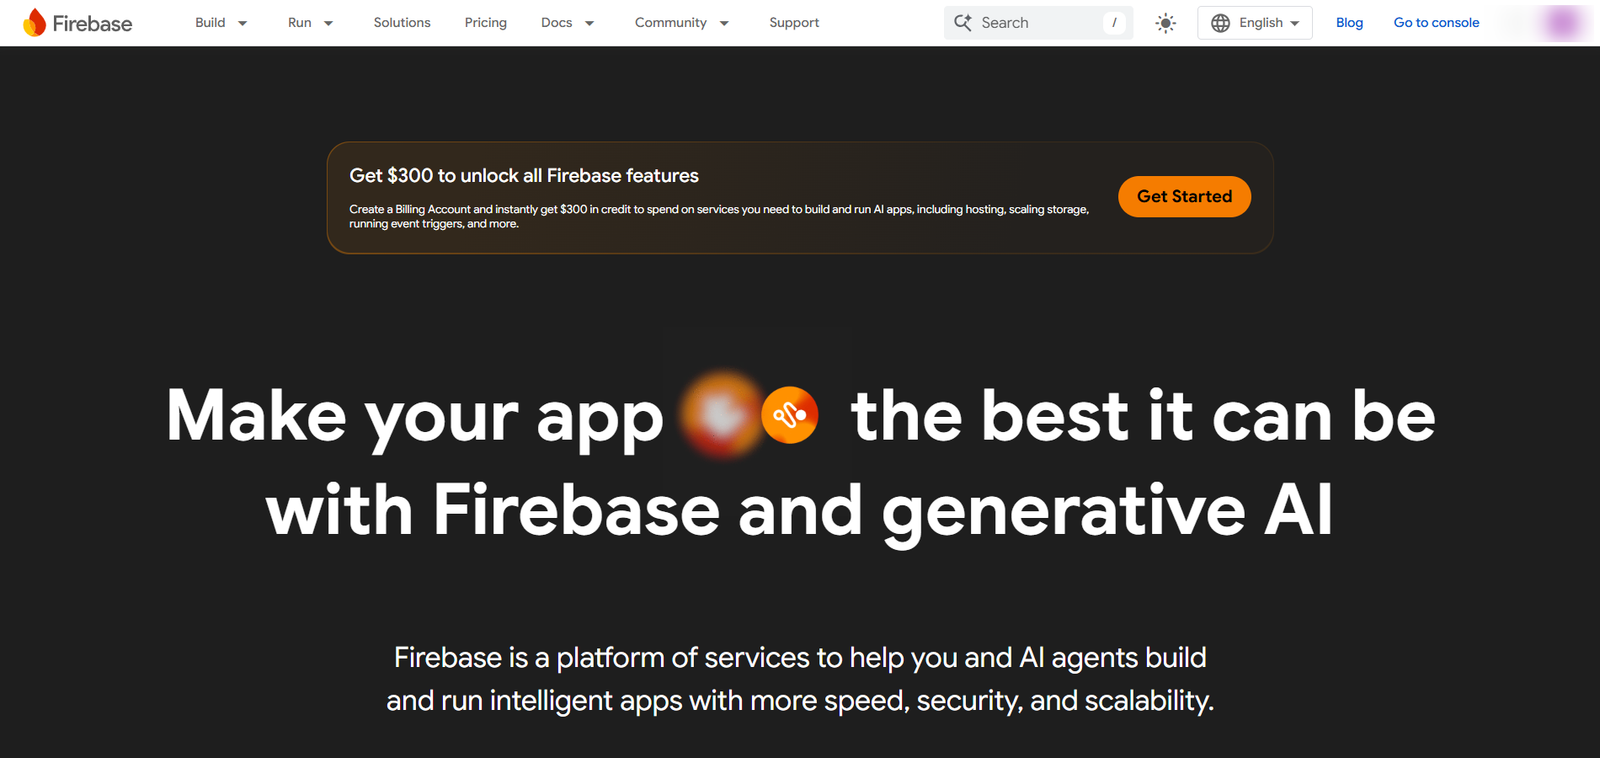Expand the Run menu arrow
The width and height of the screenshot is (1600, 758).
coord(328,23)
